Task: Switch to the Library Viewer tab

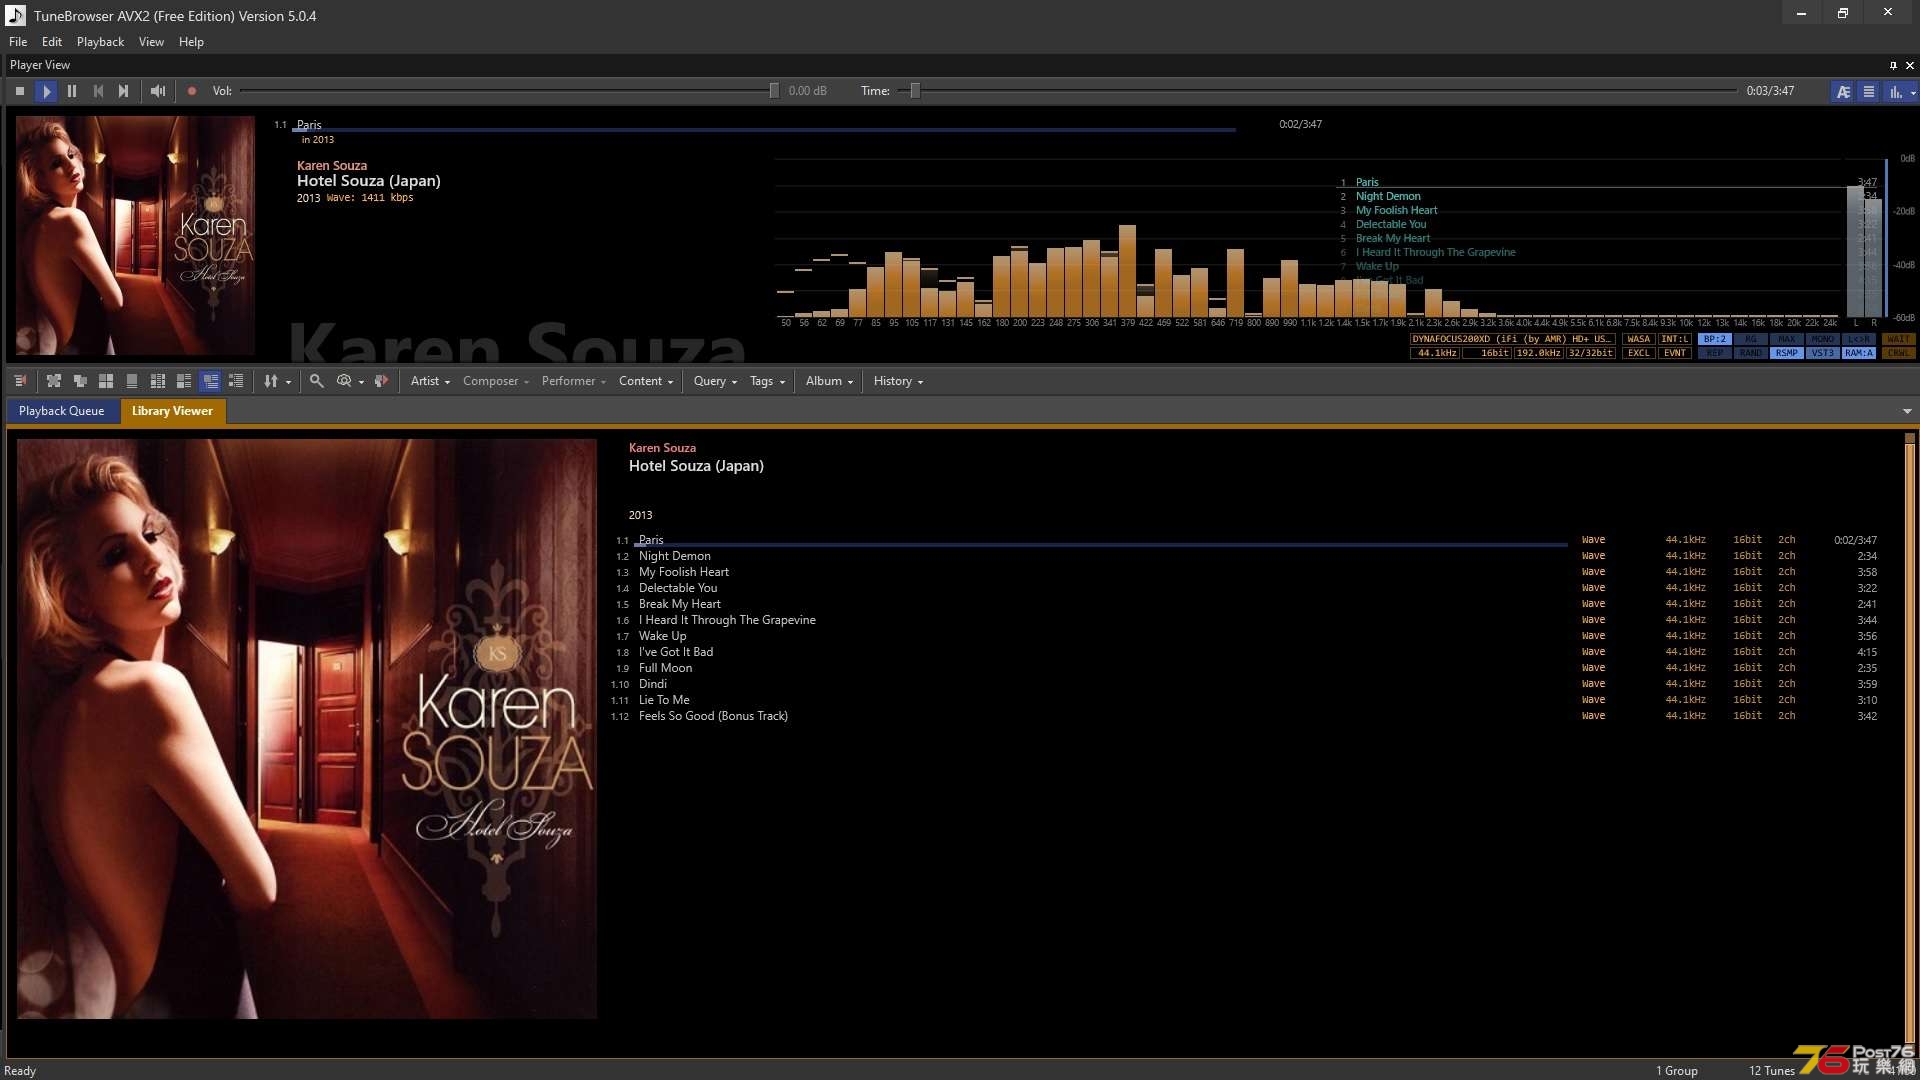Action: pyautogui.click(x=172, y=411)
